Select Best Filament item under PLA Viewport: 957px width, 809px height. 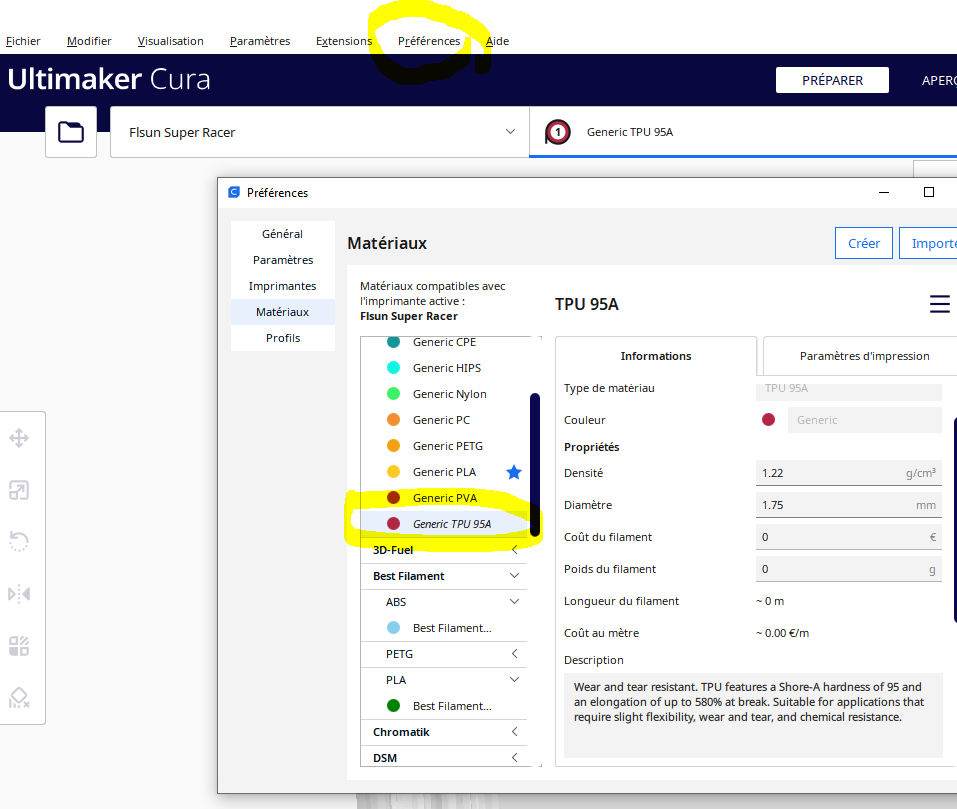coord(444,706)
